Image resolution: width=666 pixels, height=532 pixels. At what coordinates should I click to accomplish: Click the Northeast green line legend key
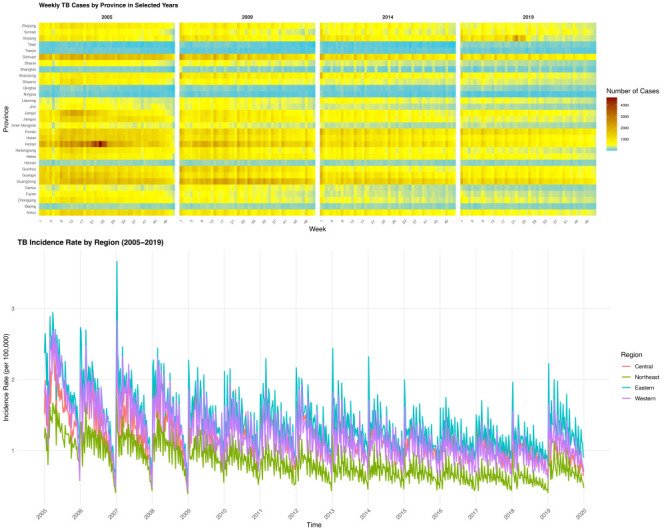click(x=626, y=377)
